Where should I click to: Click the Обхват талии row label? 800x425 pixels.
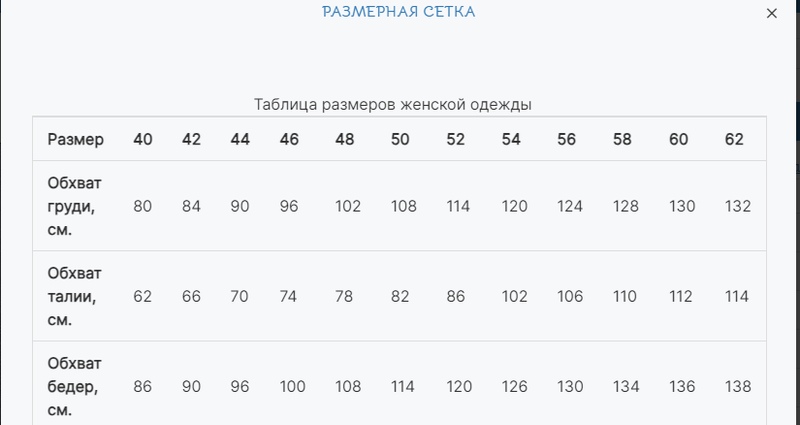coord(74,296)
